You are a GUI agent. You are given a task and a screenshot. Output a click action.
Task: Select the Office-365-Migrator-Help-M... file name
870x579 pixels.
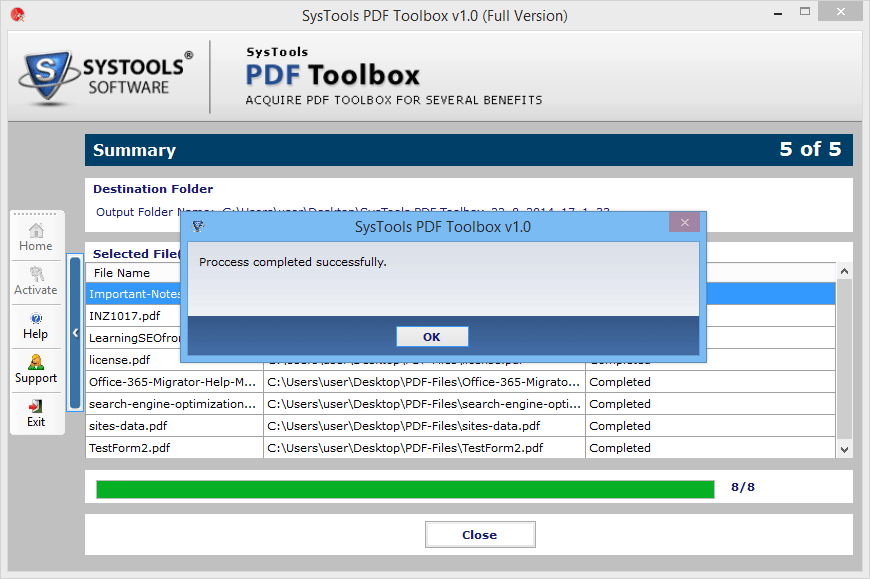point(172,382)
